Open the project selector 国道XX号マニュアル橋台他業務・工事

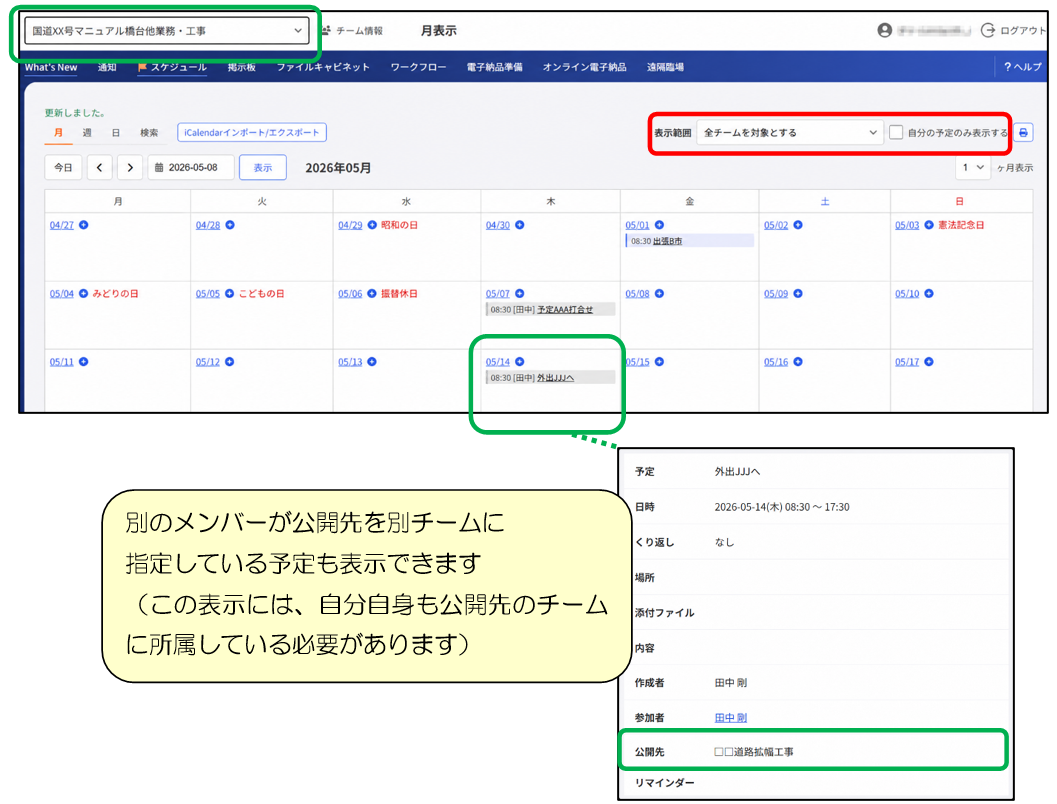[167, 31]
